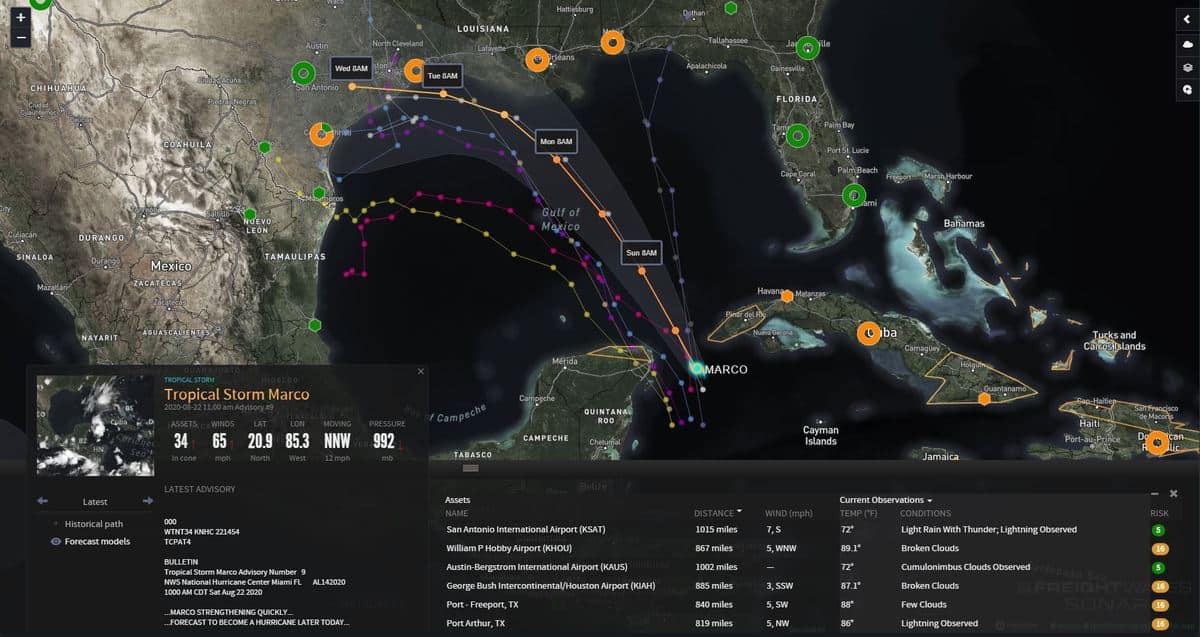Click the '34' assets in cone value
The height and width of the screenshot is (637, 1200).
click(x=181, y=441)
